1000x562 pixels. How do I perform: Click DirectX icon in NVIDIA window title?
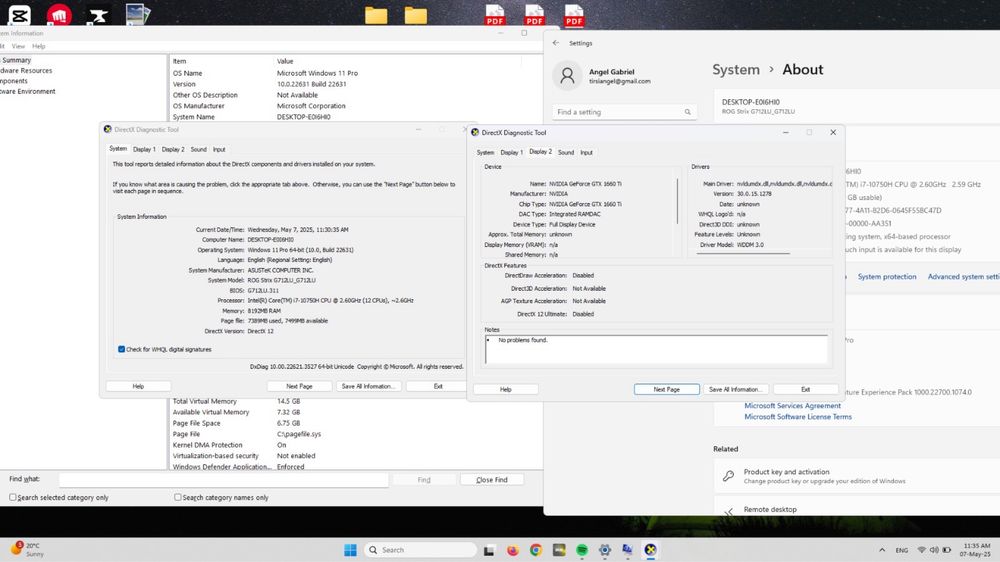[475, 133]
